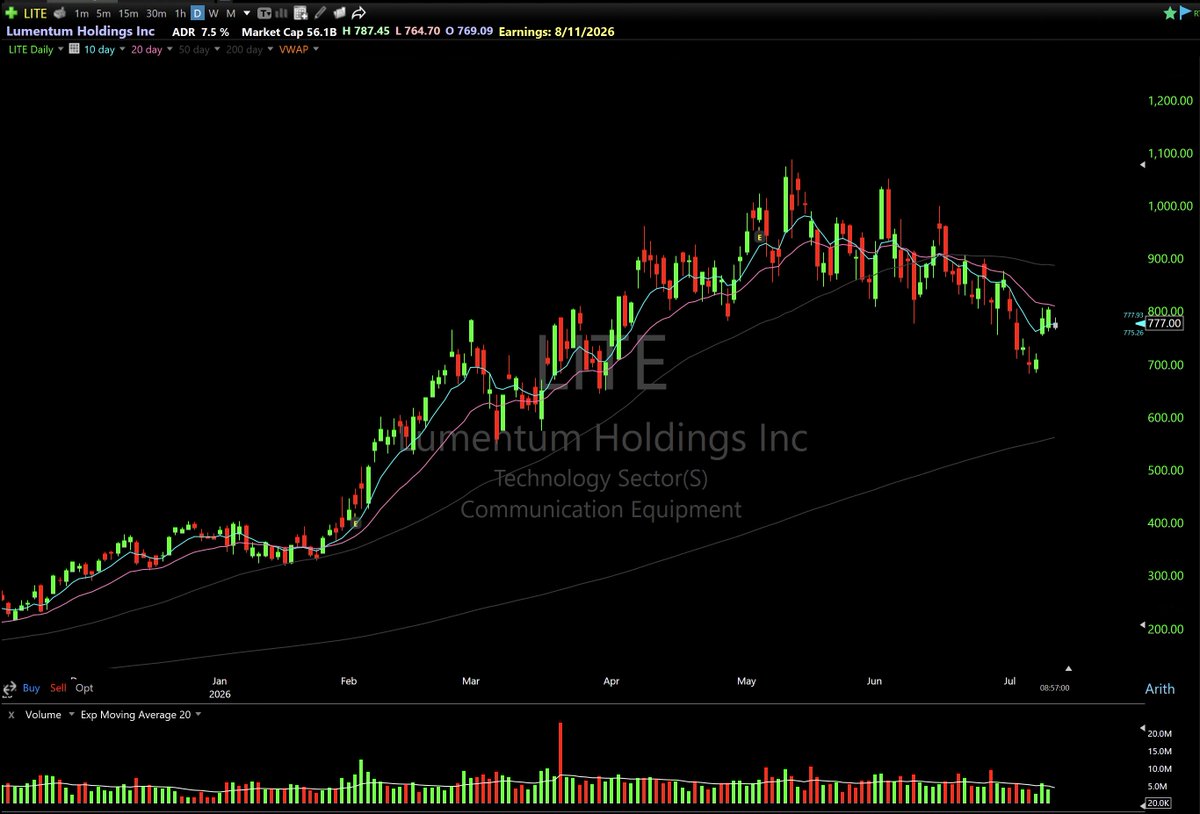Click the Jul date axis label
This screenshot has height=814, width=1200.
point(1010,681)
